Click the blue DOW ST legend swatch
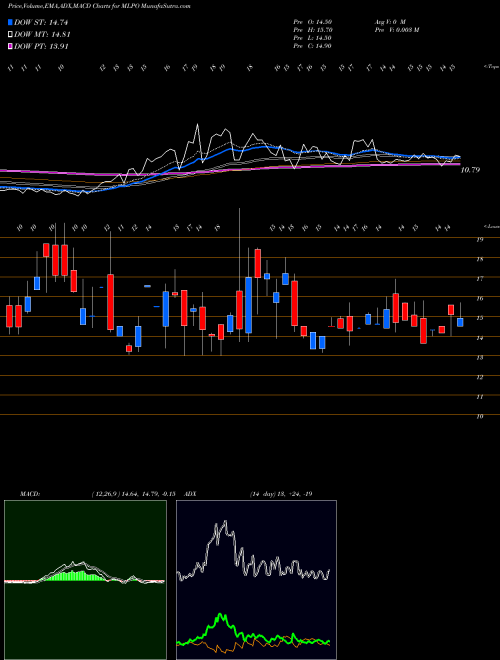 (x=10, y=22)
